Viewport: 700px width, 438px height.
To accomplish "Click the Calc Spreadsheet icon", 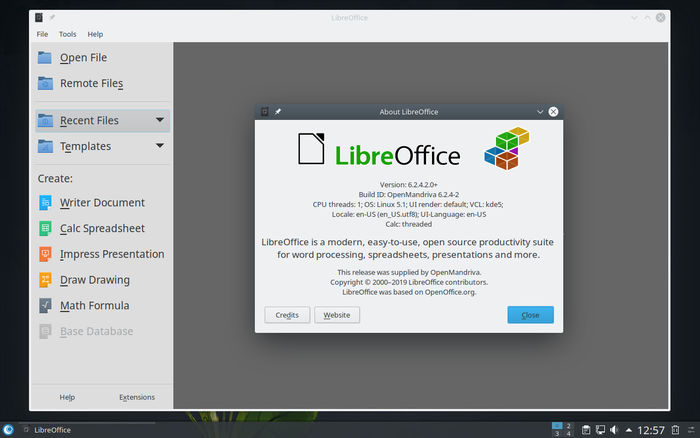I will [x=45, y=229].
